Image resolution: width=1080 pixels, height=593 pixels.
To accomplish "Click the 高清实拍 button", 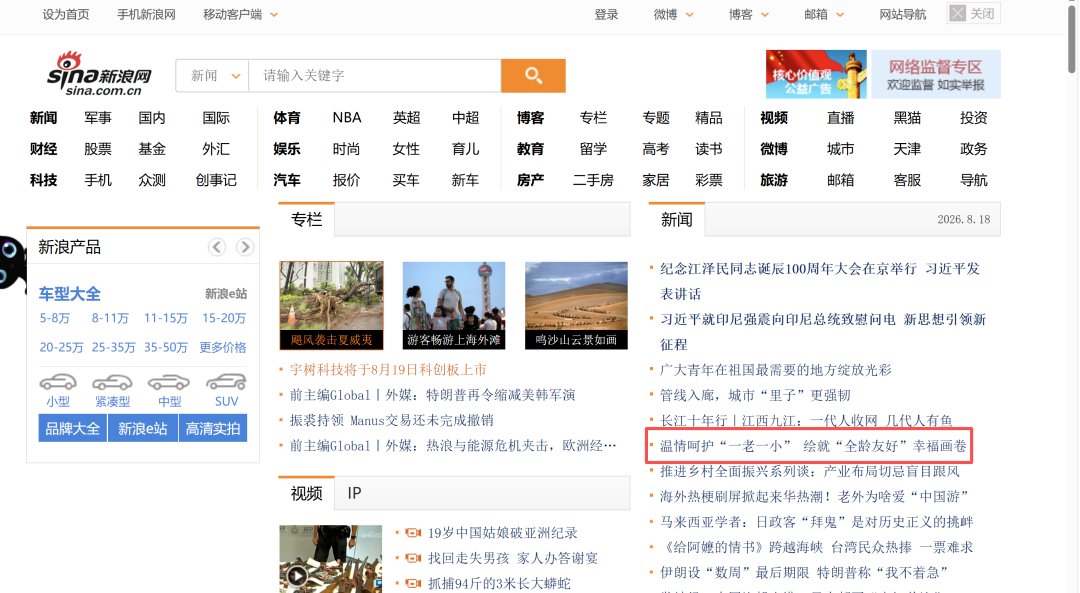I will (213, 428).
